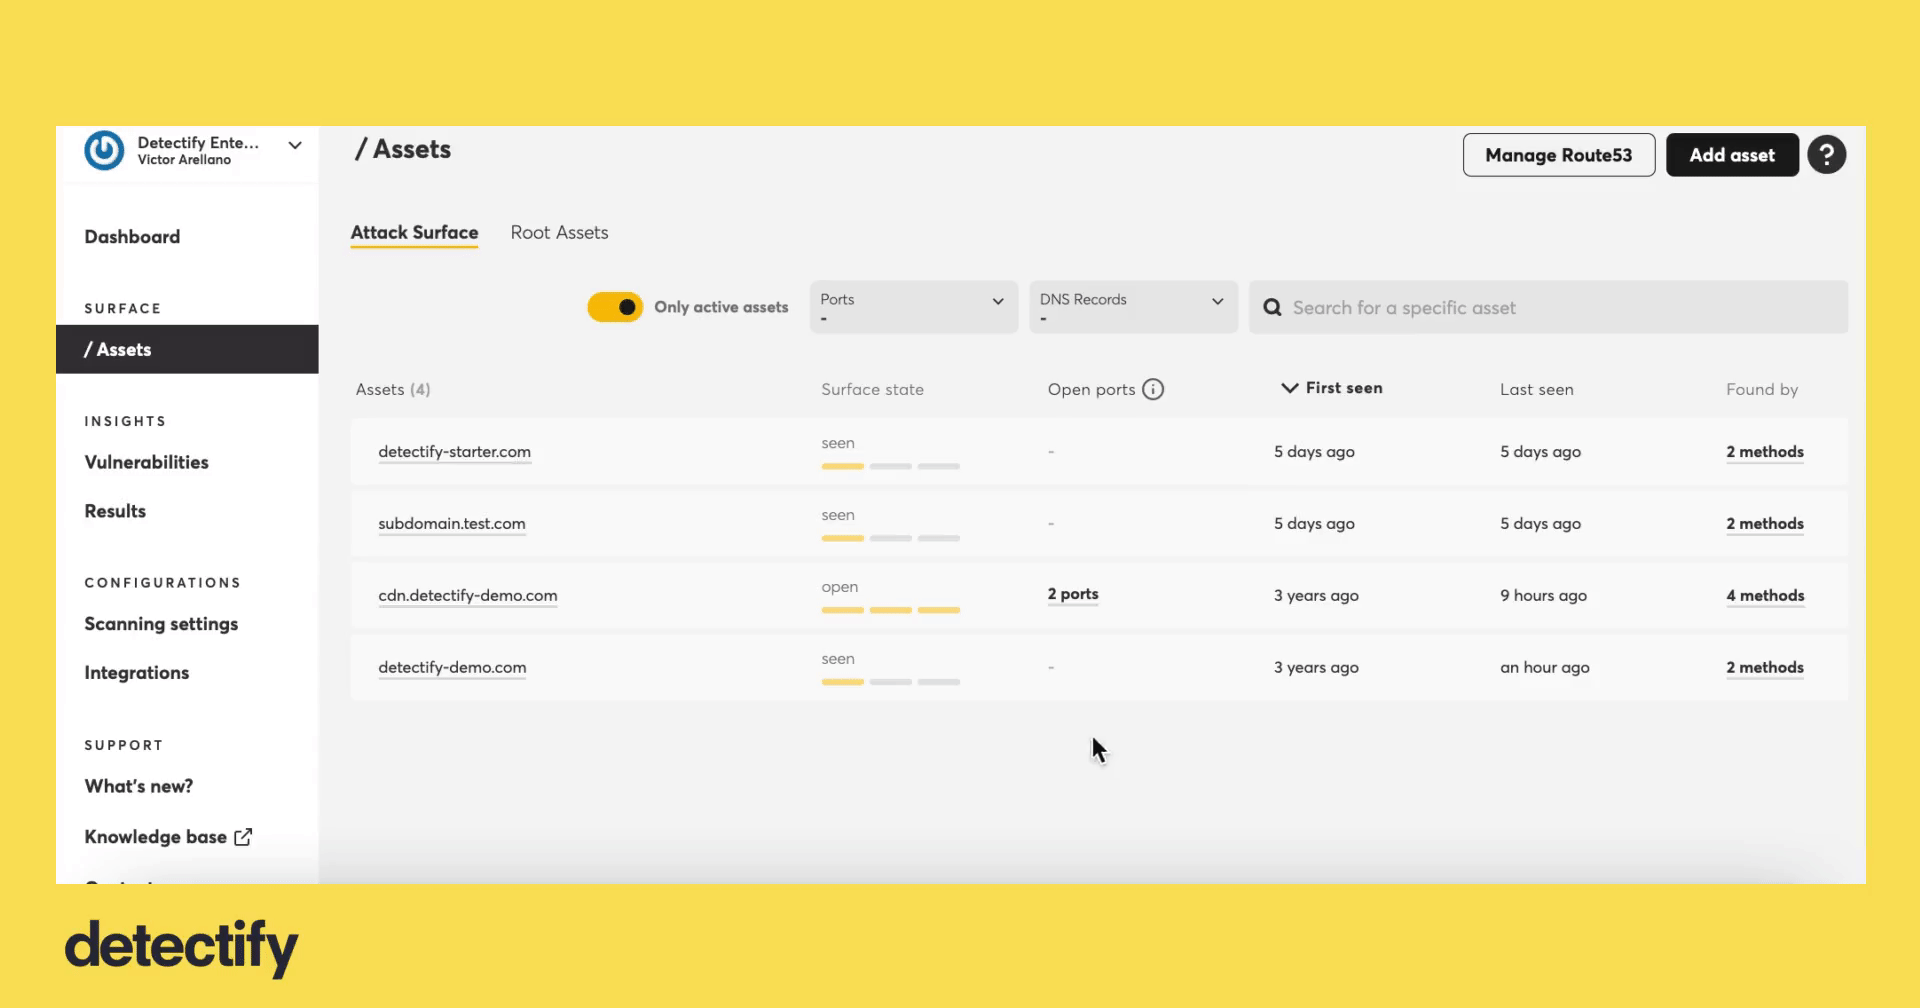
Task: Open detectify-starter.com asset link
Action: coord(454,452)
